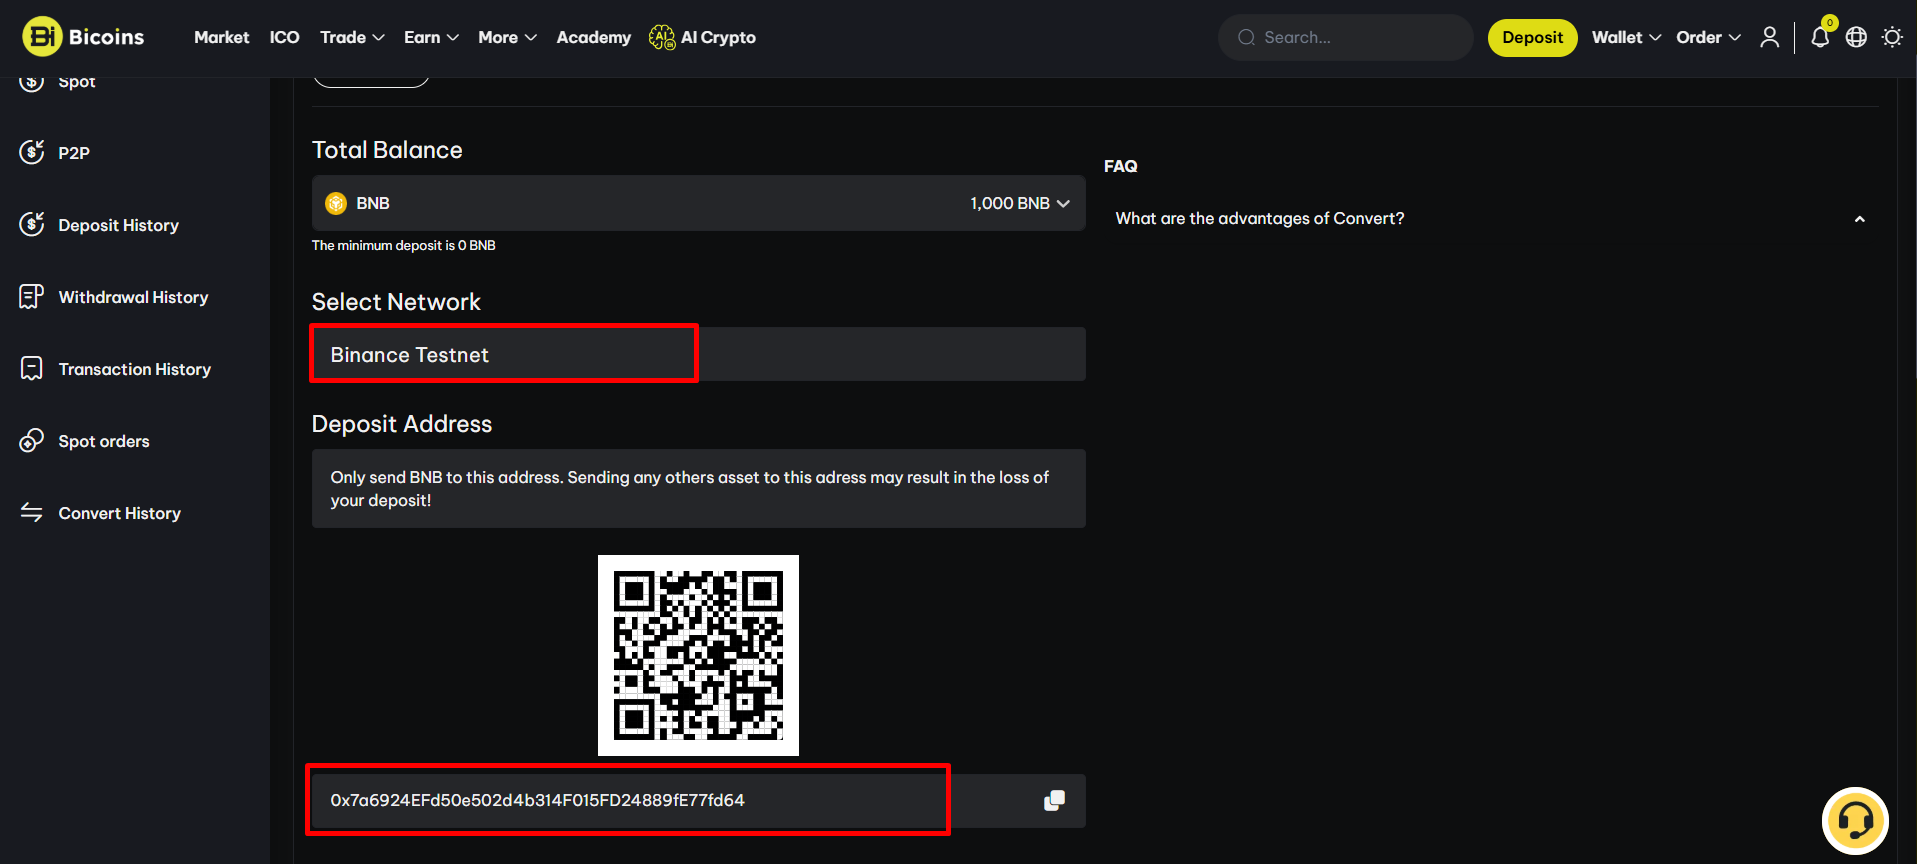Expand the Earn menu
Screen dimensions: 1917x864
431,37
